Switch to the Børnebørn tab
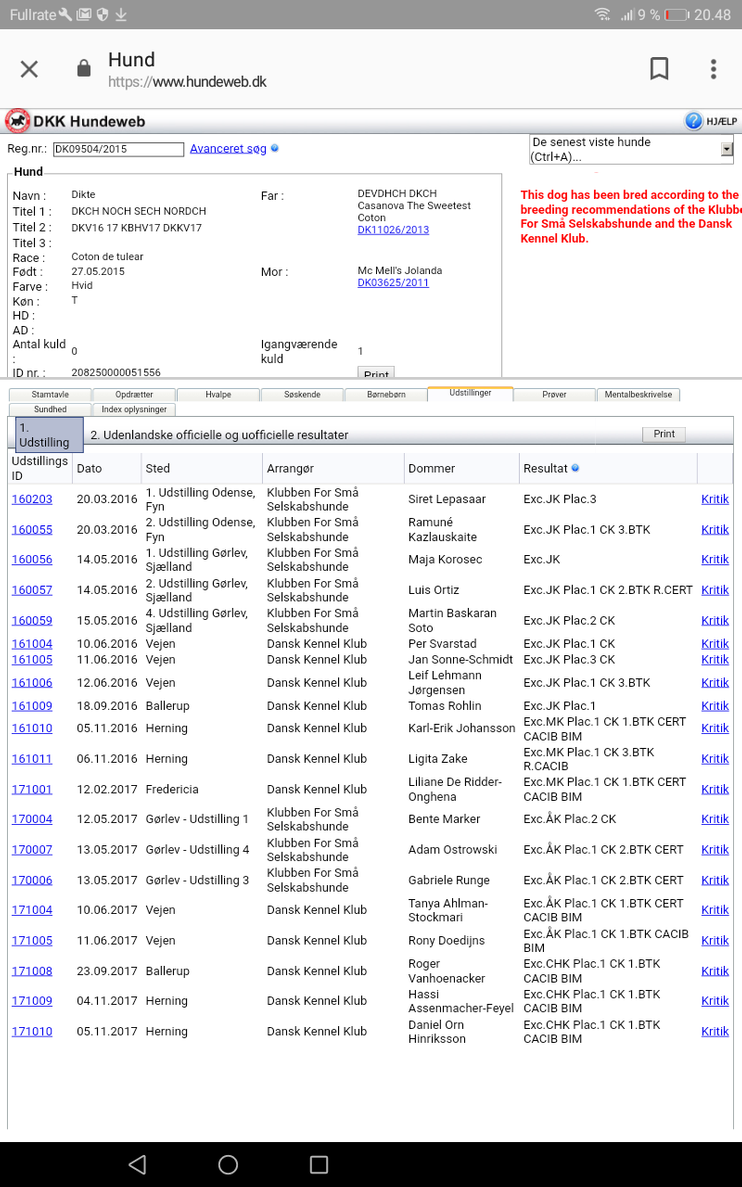This screenshot has width=742, height=1187. click(x=386, y=394)
